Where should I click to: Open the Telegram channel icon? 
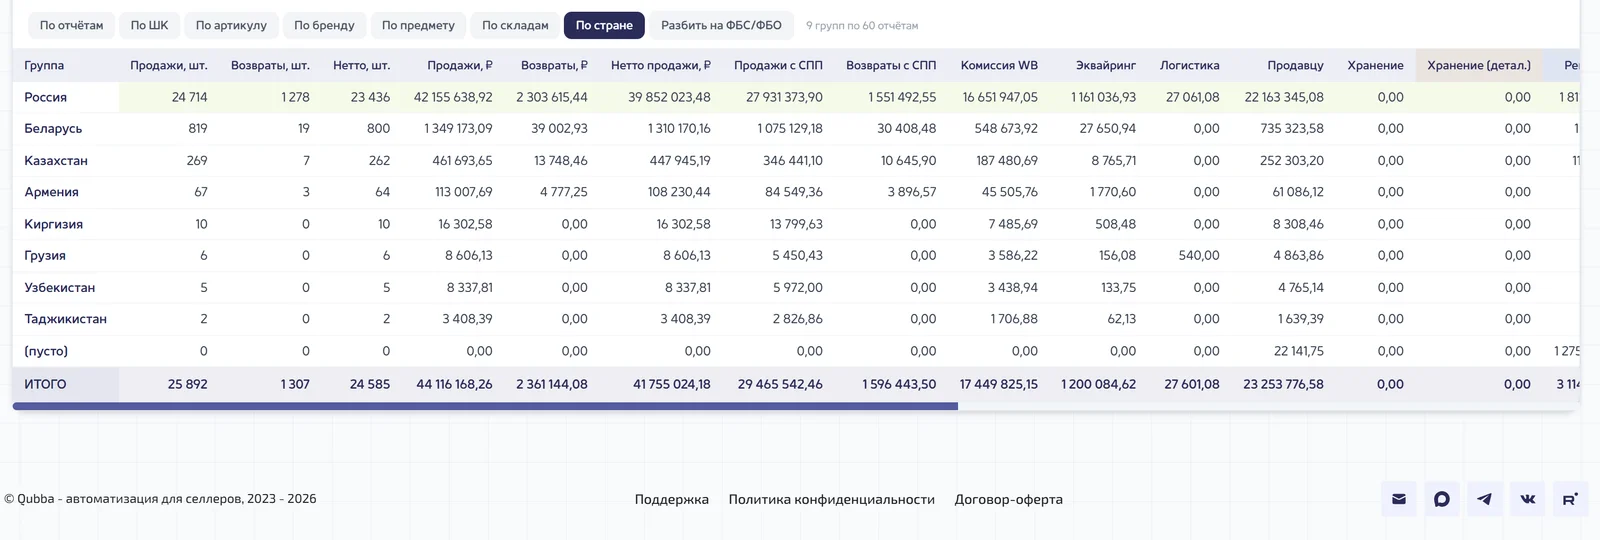(1485, 499)
